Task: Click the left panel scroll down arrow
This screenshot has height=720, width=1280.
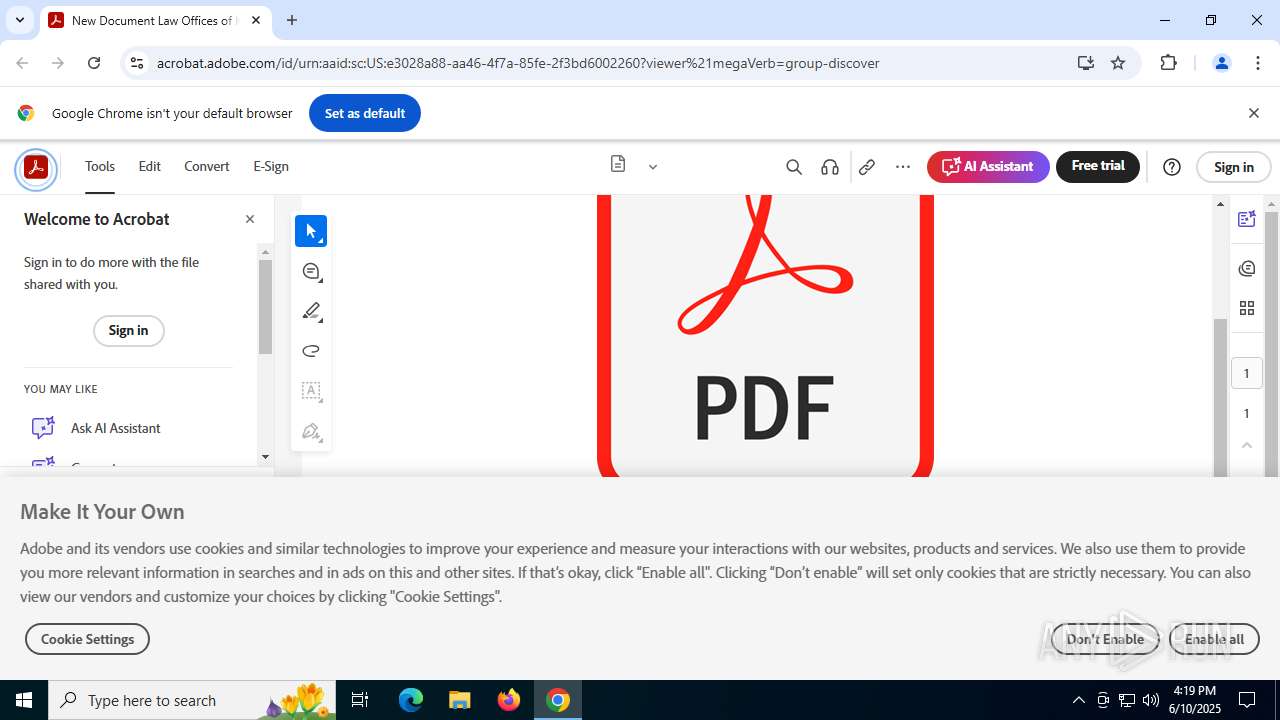Action: (x=265, y=457)
